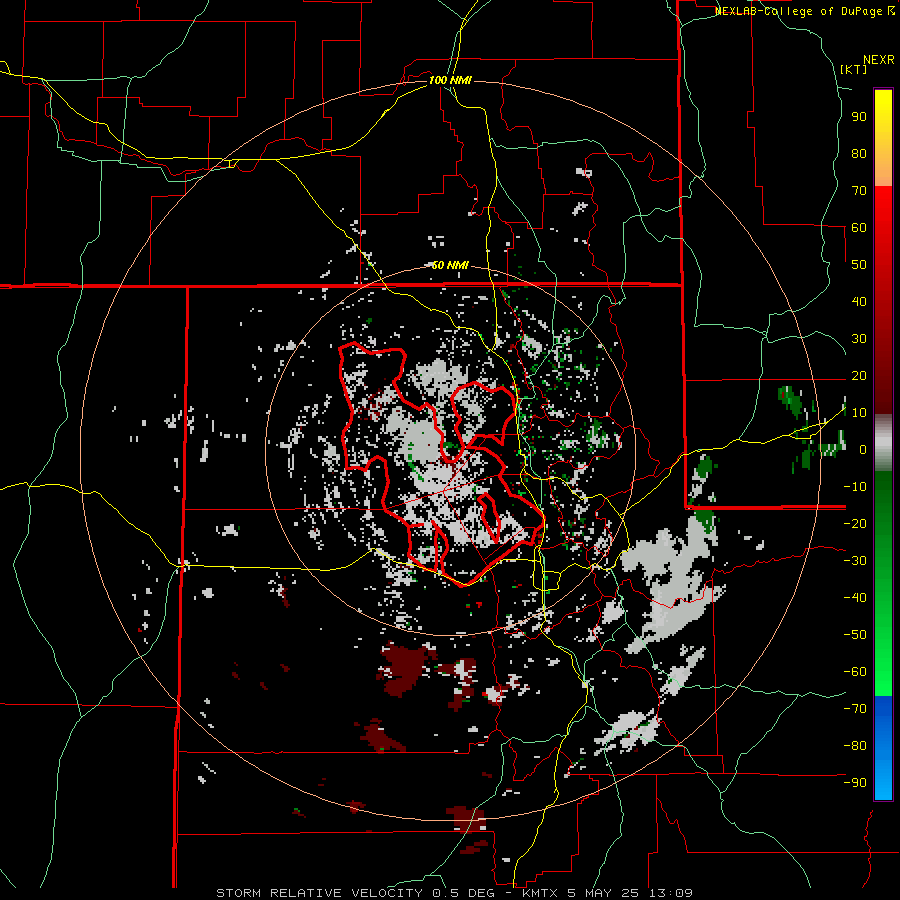
Task: Select the -20 value on velocity scale
Action: pos(855,524)
